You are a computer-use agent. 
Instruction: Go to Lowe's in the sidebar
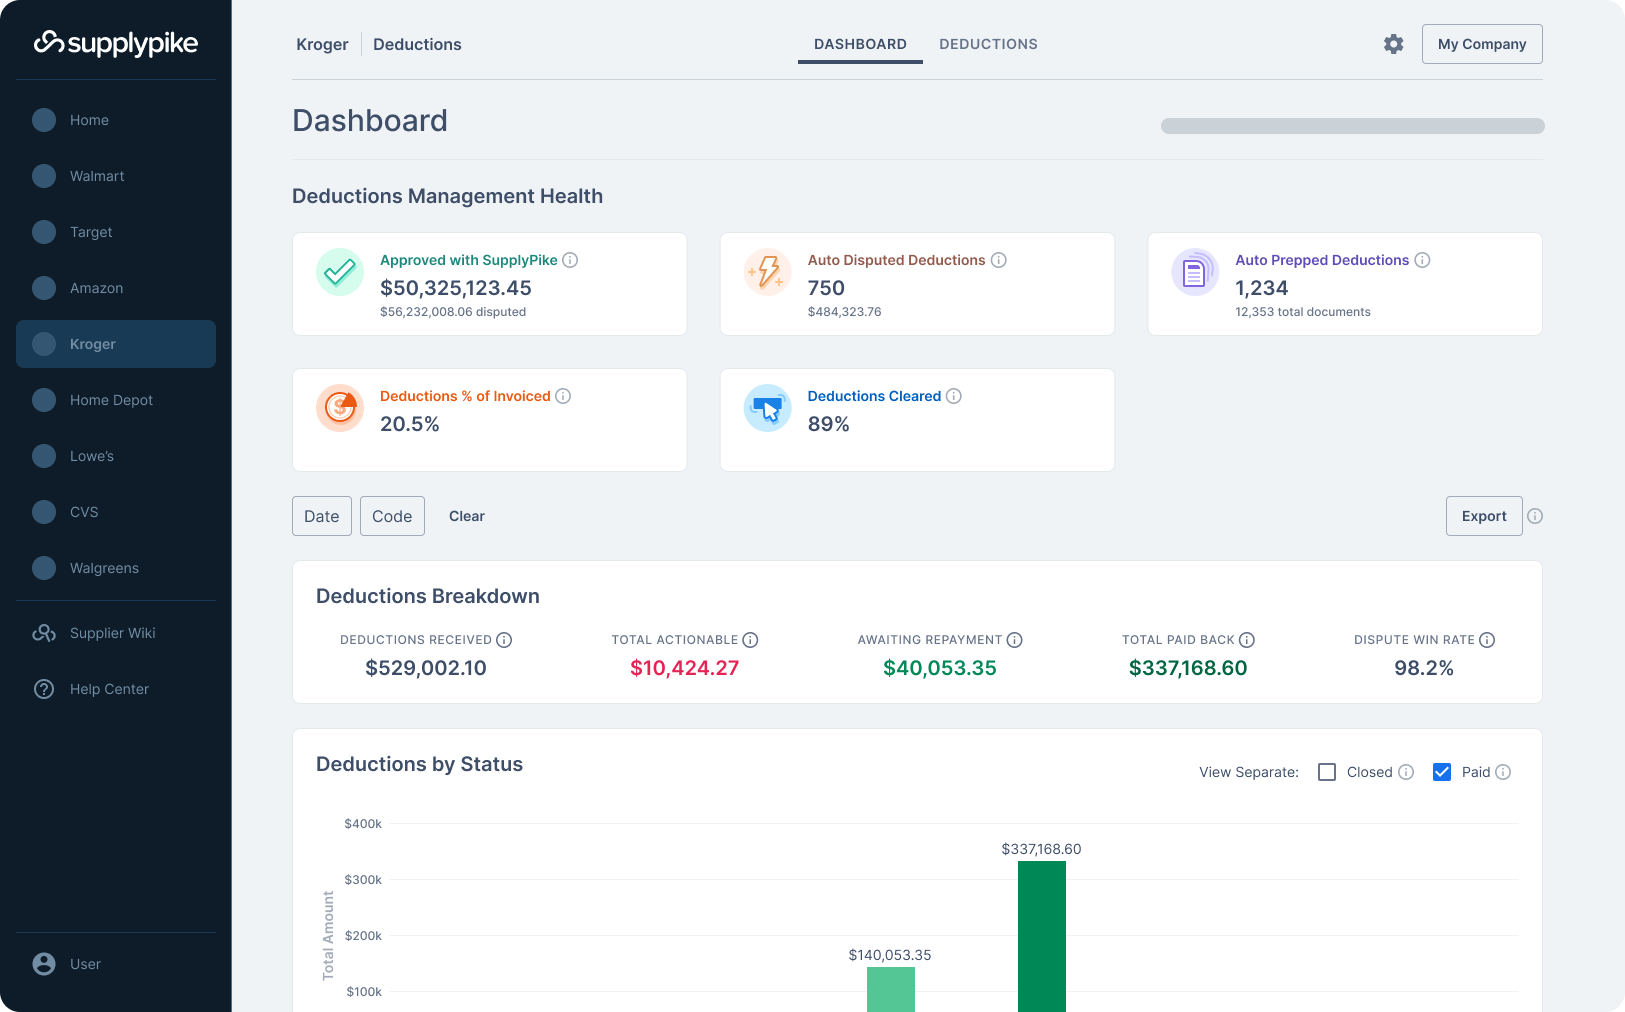[116, 456]
